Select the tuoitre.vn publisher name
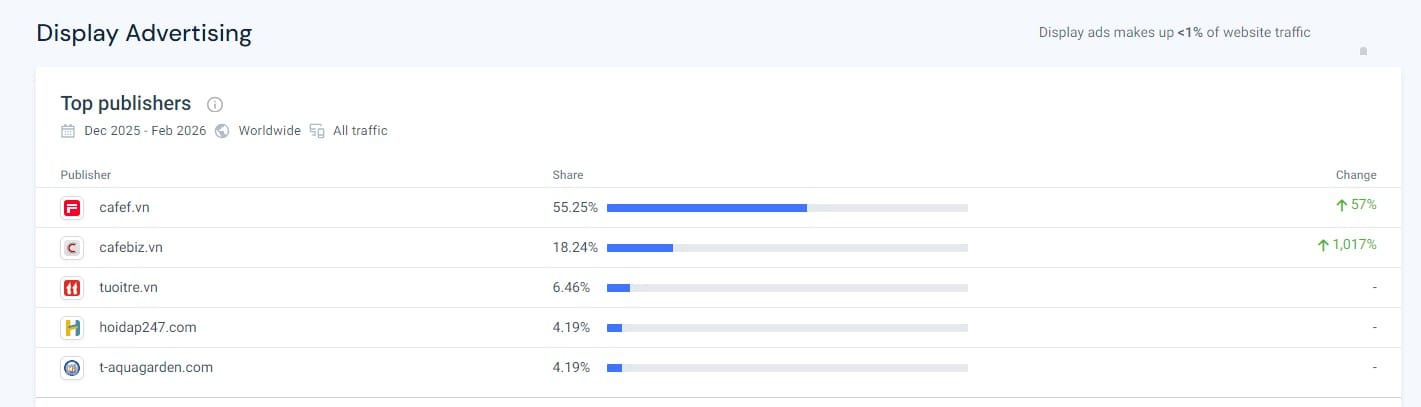 point(128,287)
